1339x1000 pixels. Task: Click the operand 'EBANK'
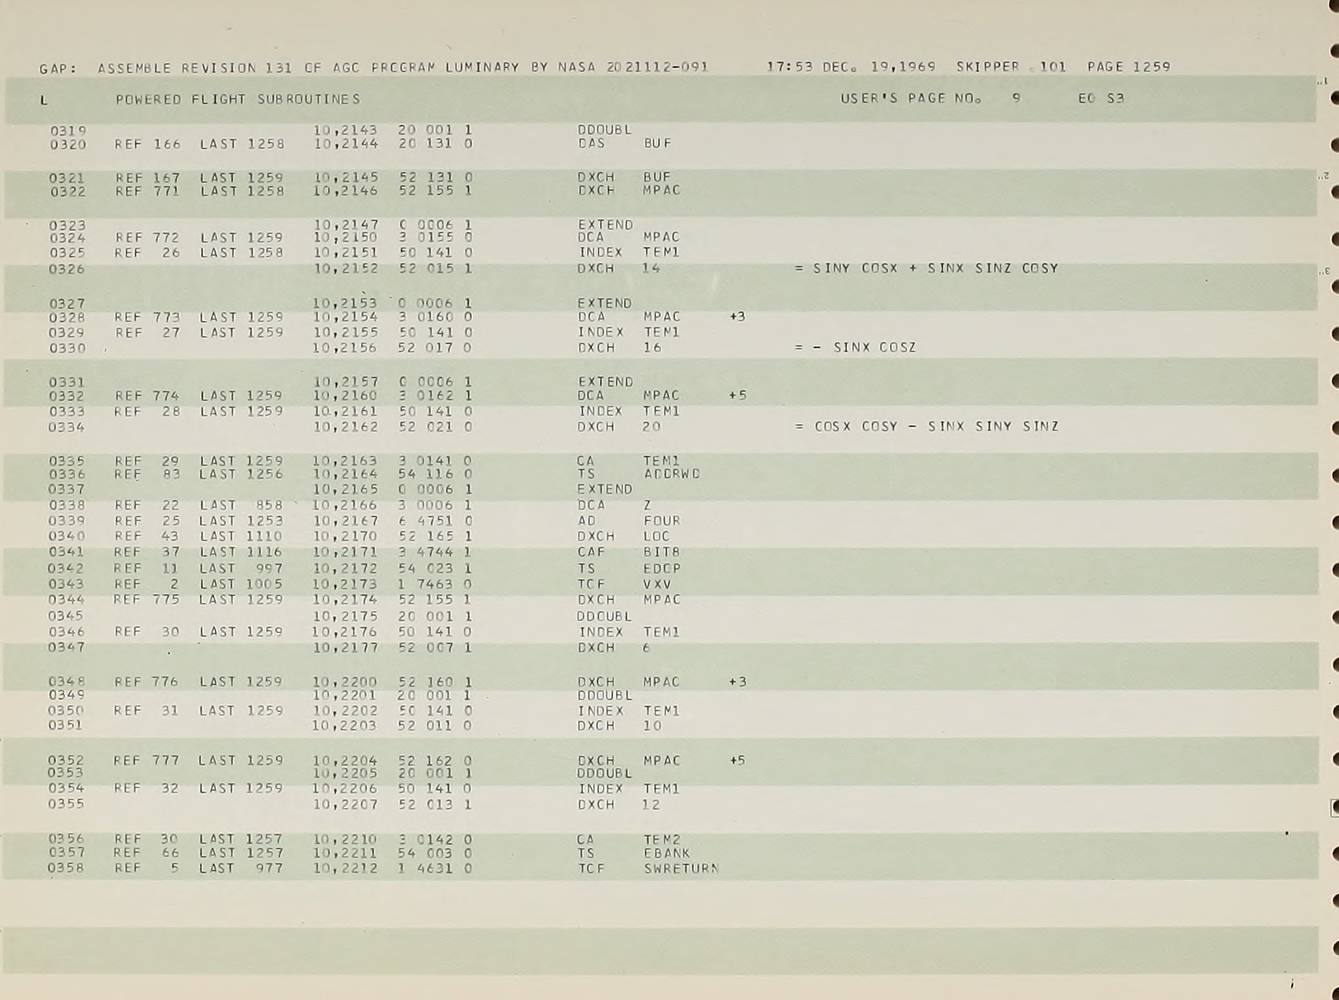tap(667, 853)
